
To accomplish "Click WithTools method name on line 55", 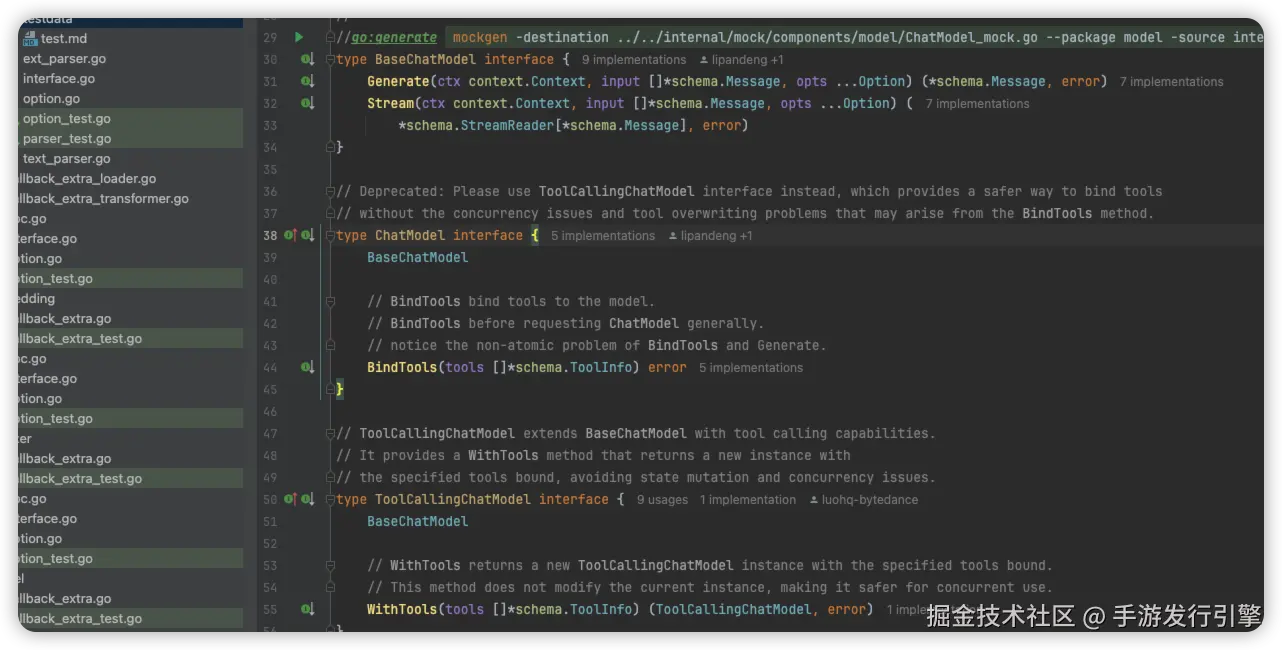I will [402, 610].
